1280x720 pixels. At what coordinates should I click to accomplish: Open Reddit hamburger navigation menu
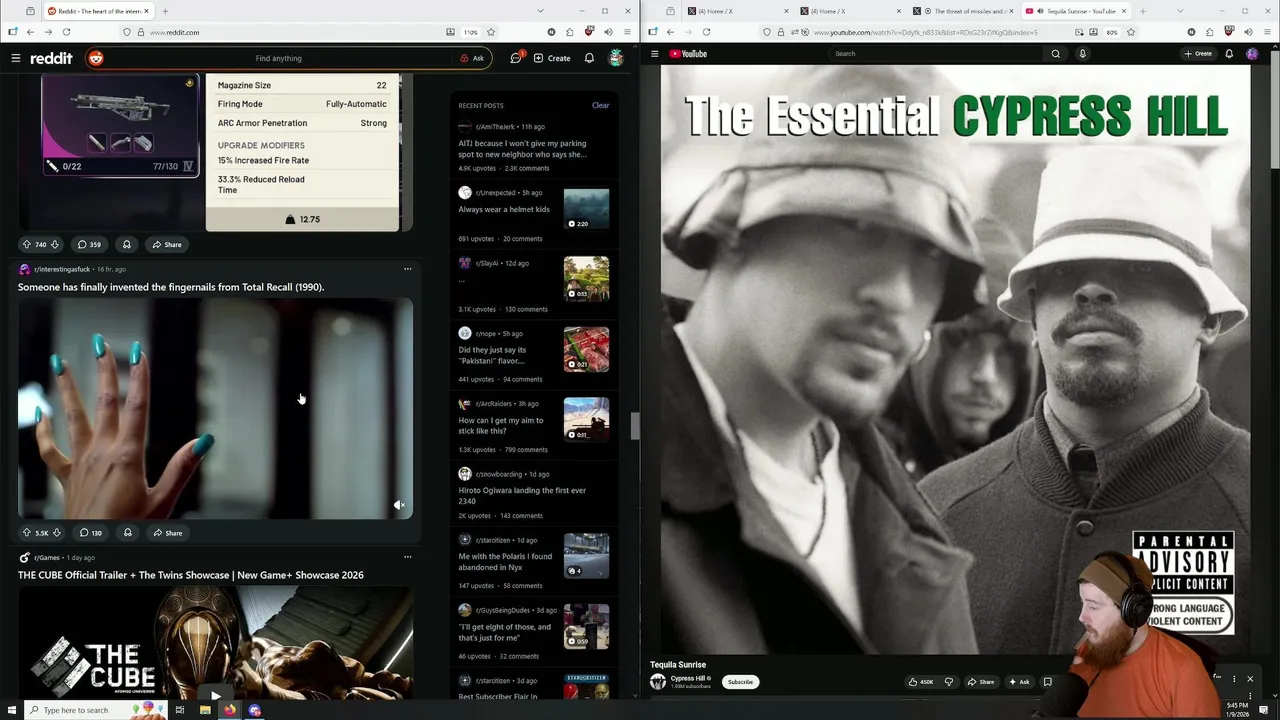point(16,58)
